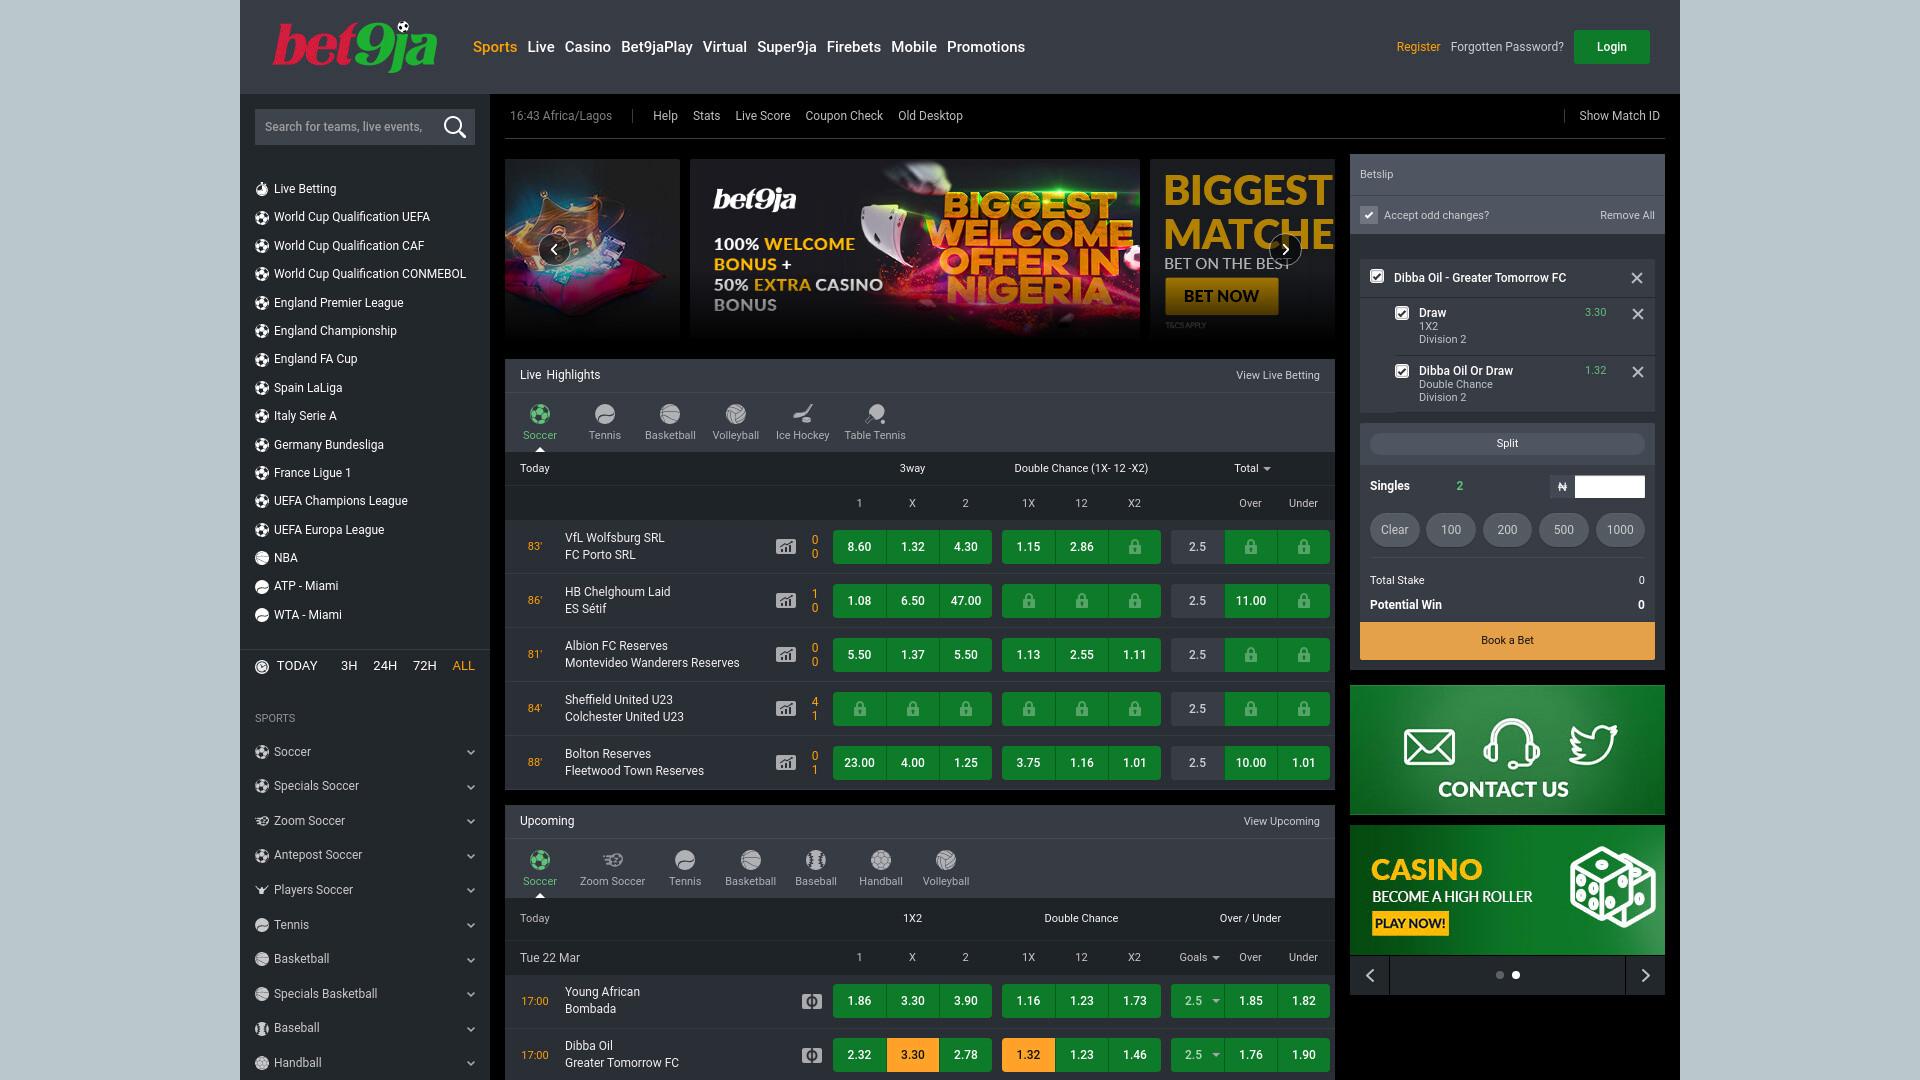Expand Specials Soccer category

tap(471, 787)
